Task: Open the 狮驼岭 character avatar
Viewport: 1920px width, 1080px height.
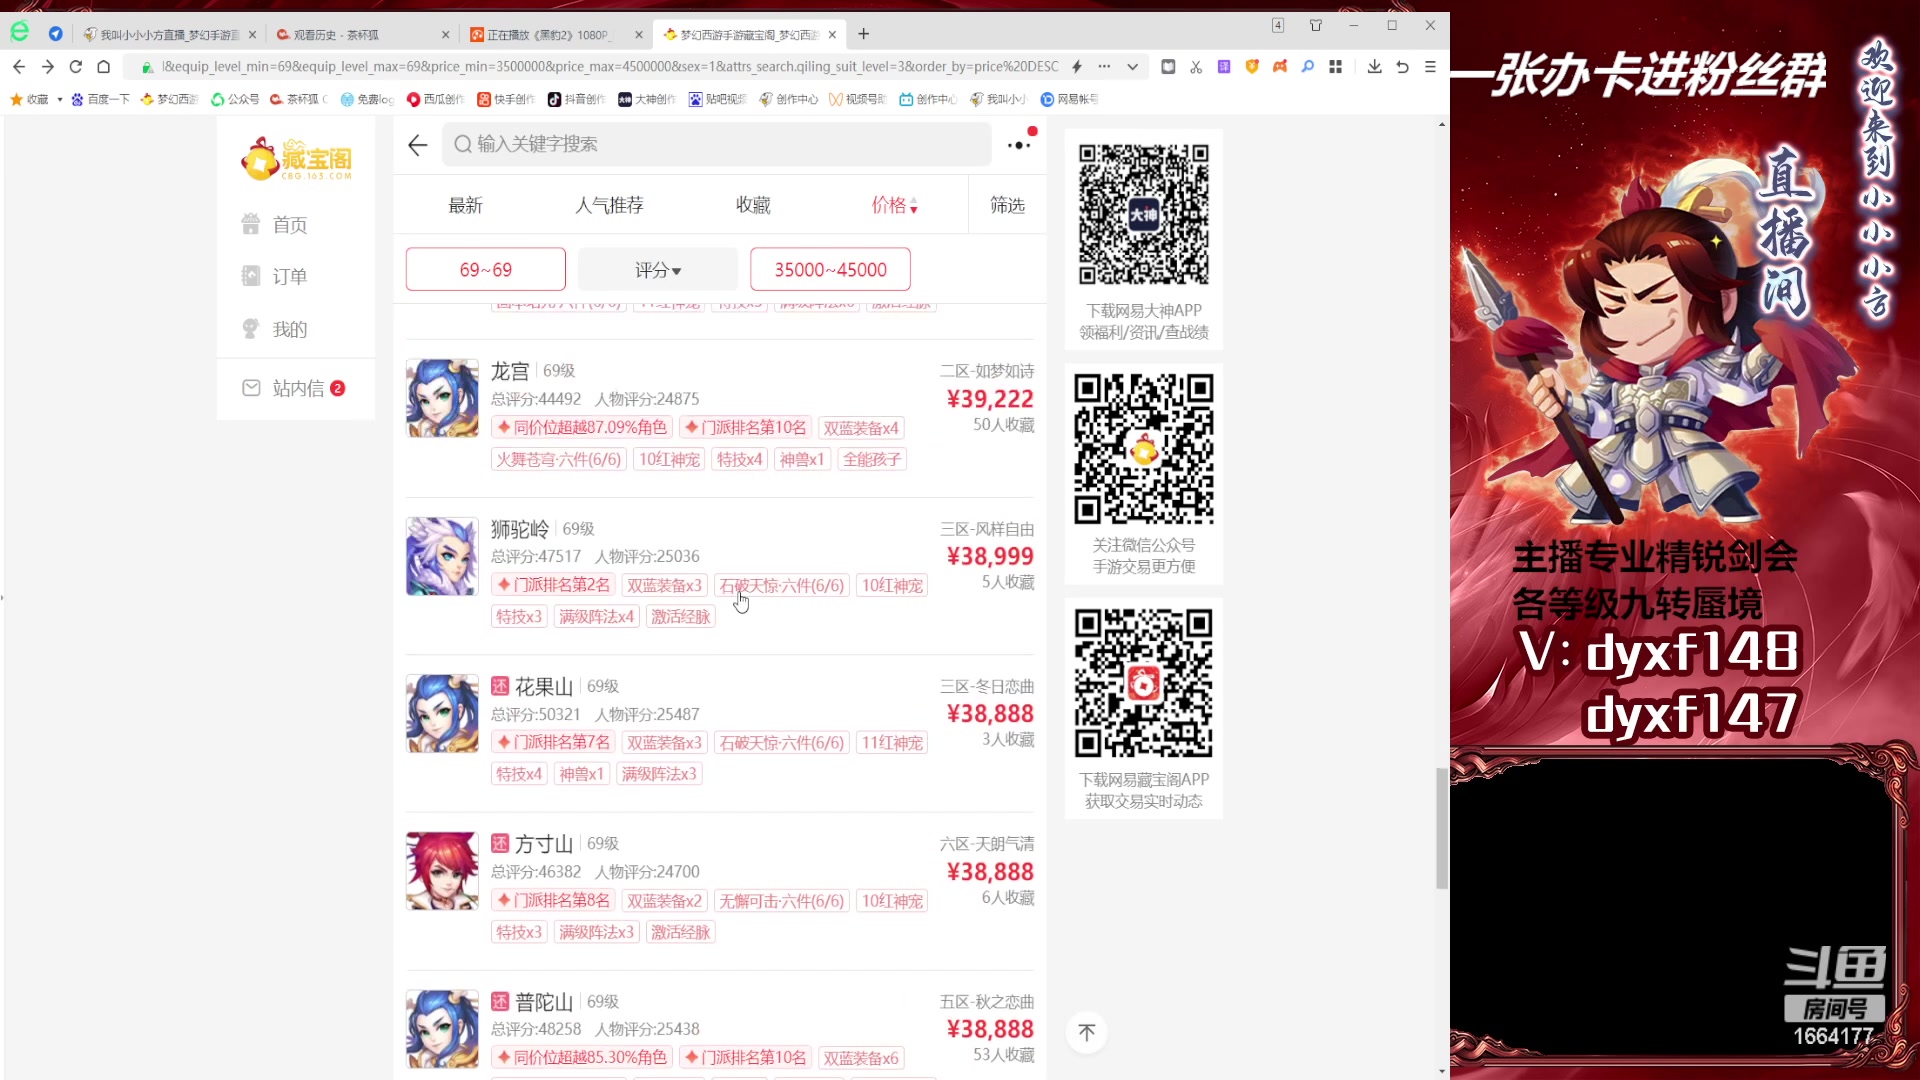Action: click(x=442, y=556)
